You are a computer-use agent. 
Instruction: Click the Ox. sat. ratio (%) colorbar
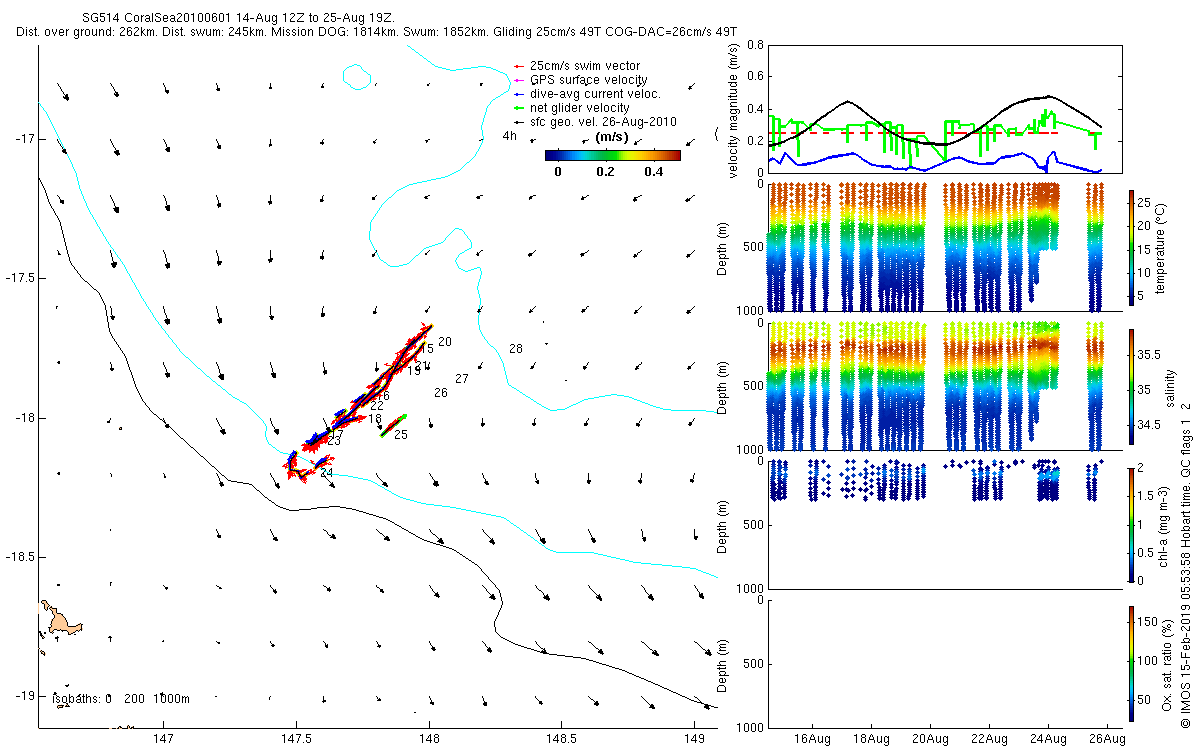tap(1132, 663)
